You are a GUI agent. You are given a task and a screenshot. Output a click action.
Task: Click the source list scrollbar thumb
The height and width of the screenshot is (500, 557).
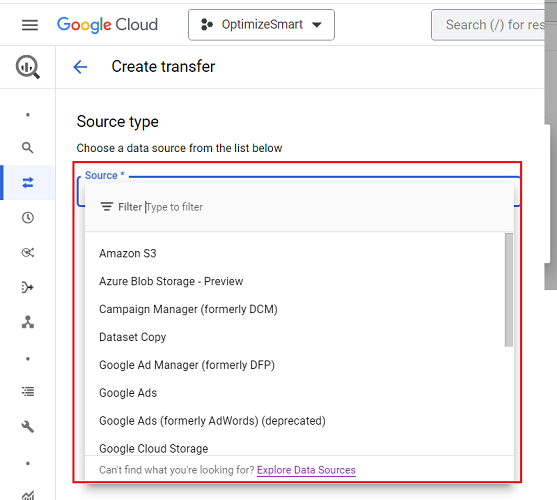click(x=509, y=289)
